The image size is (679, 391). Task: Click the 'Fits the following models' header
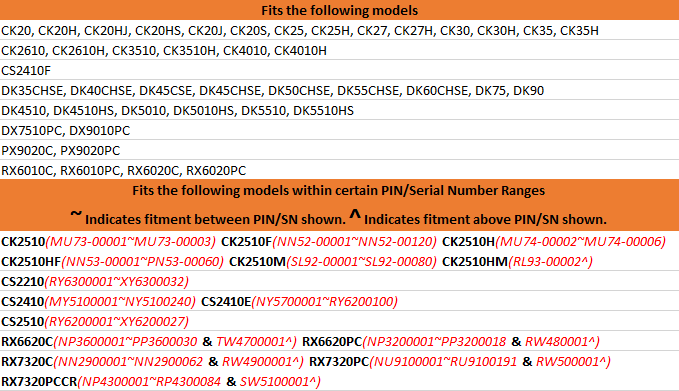tap(340, 10)
